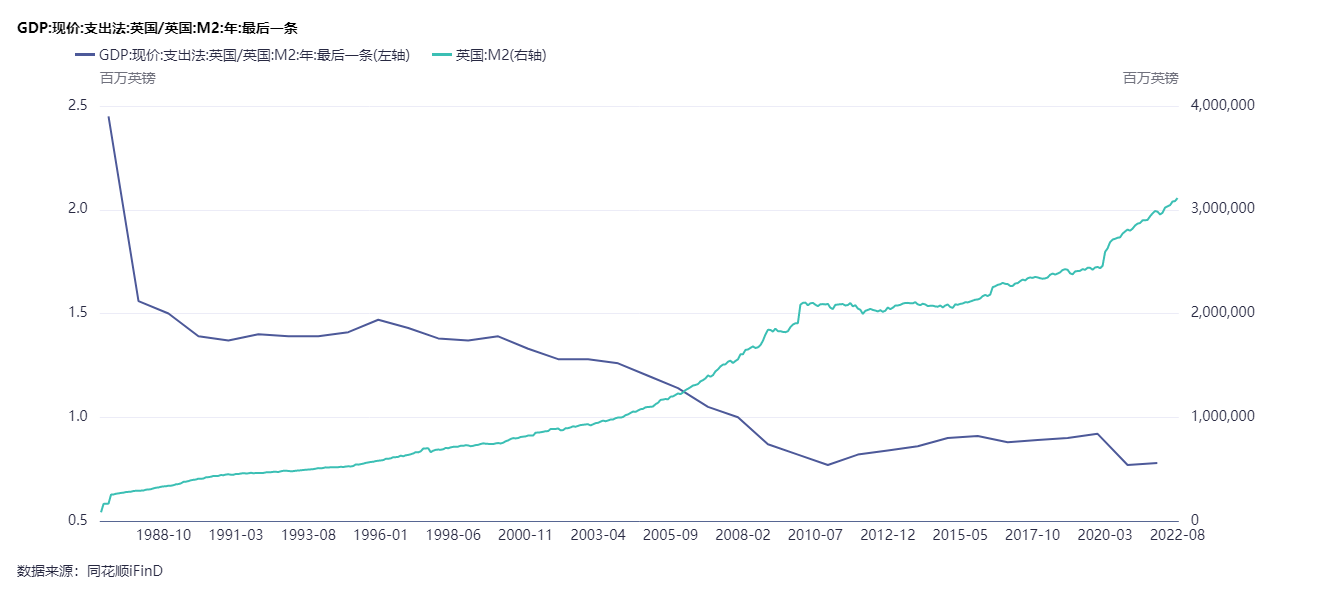Image resolution: width=1323 pixels, height=598 pixels.
Task: Click the 2000-11 x-axis label
Action: click(526, 535)
